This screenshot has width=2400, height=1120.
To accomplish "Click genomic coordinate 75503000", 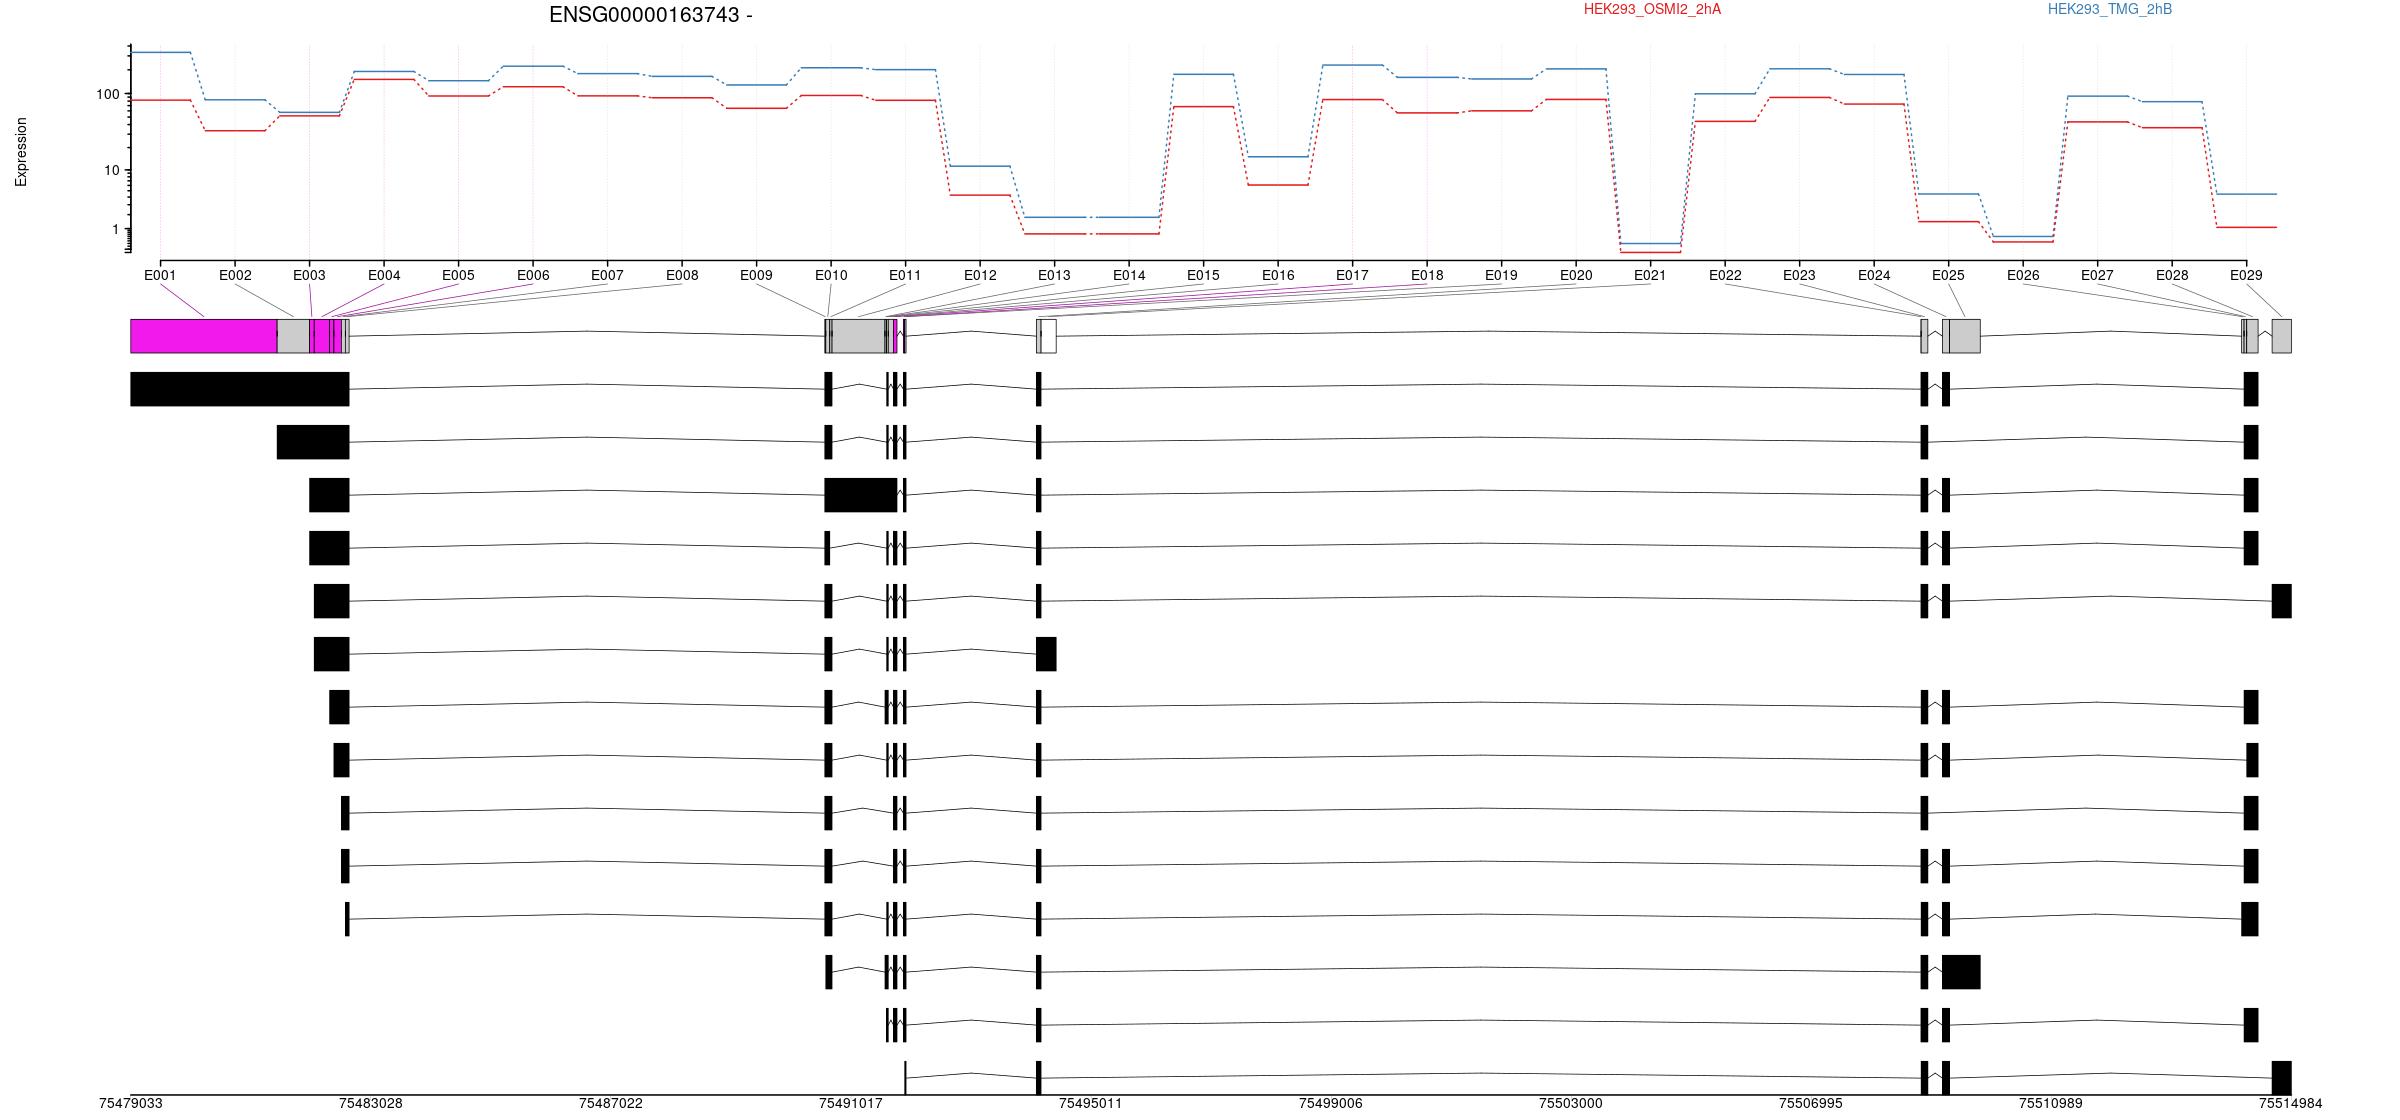I will tap(1571, 1103).
